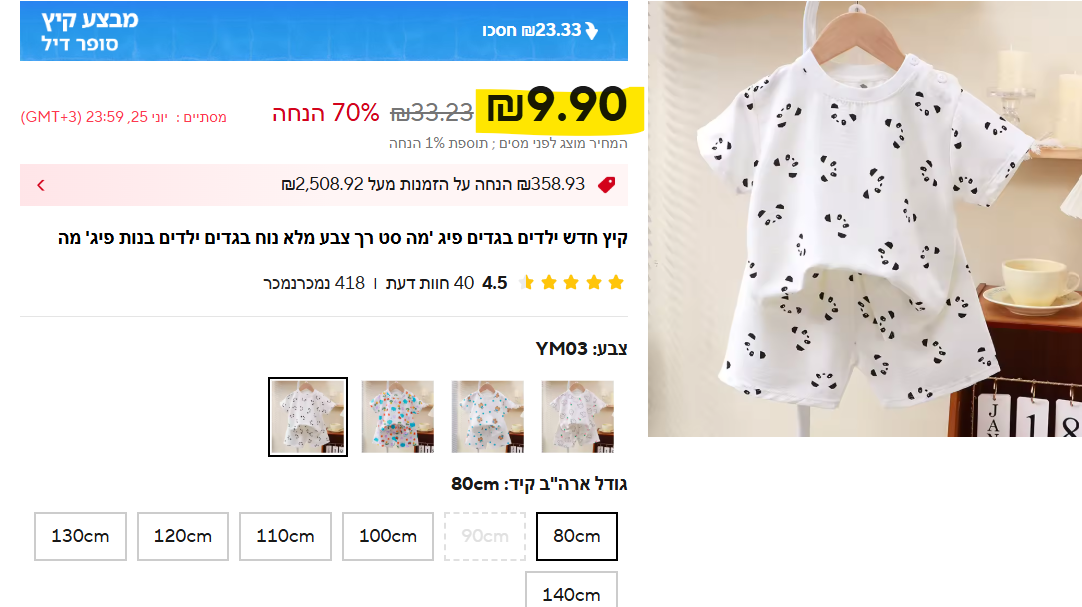Pick the 140cm size option
The width and height of the screenshot is (1082, 607).
pos(571,590)
